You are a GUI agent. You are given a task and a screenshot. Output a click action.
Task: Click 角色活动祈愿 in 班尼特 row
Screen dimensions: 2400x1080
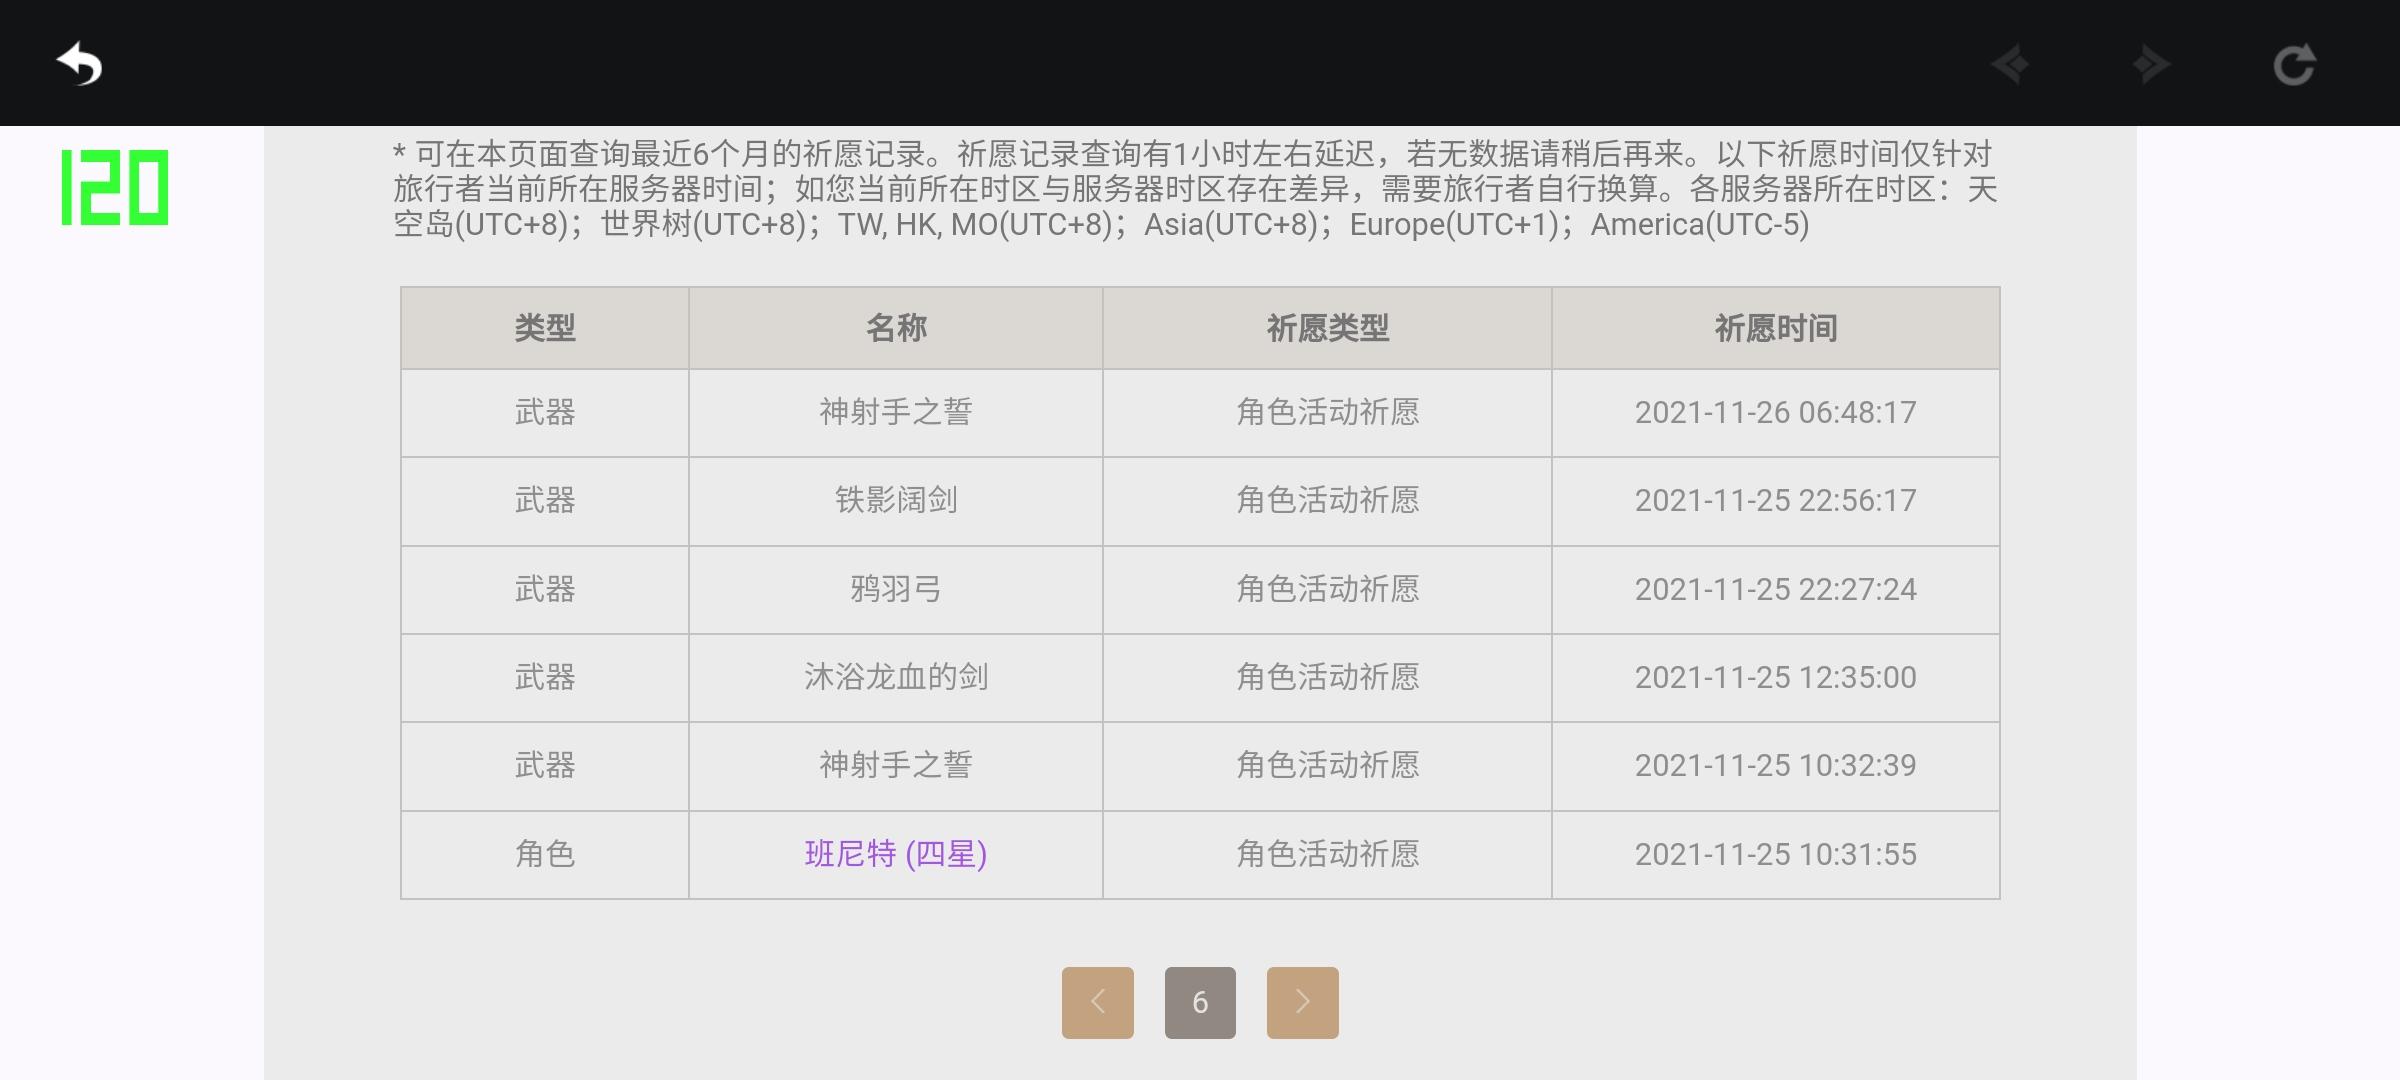click(1328, 854)
